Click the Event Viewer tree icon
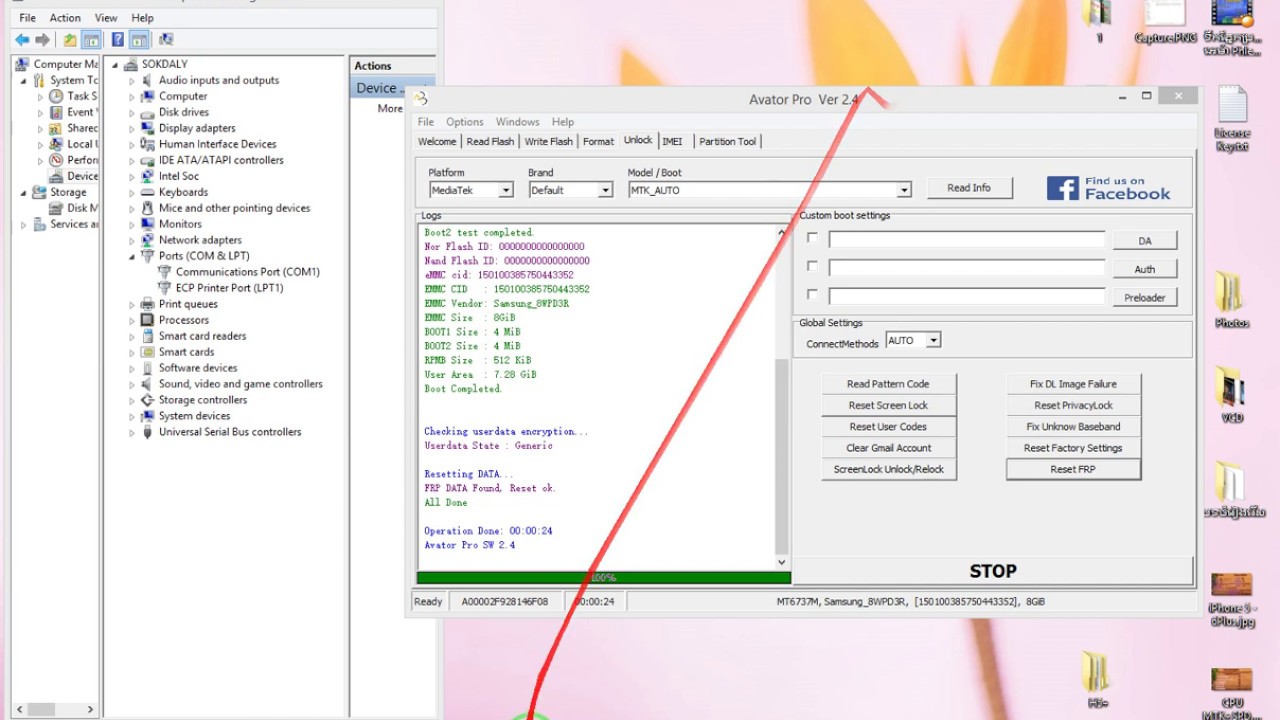1280x720 pixels. click(x=56, y=112)
